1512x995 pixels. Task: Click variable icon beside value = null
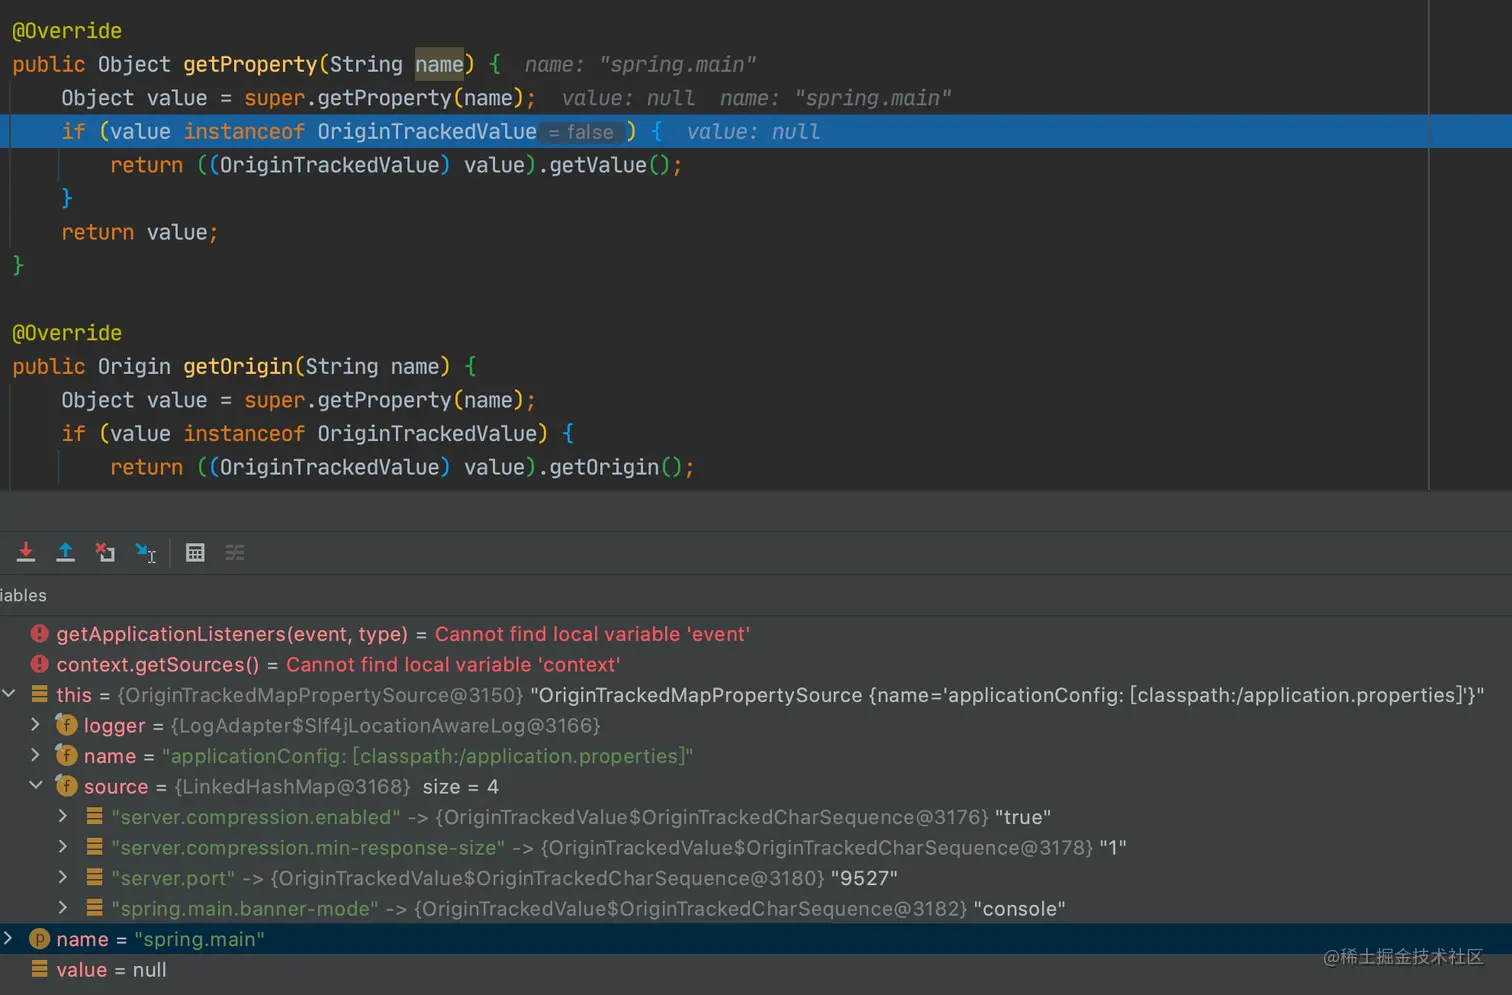(40, 969)
